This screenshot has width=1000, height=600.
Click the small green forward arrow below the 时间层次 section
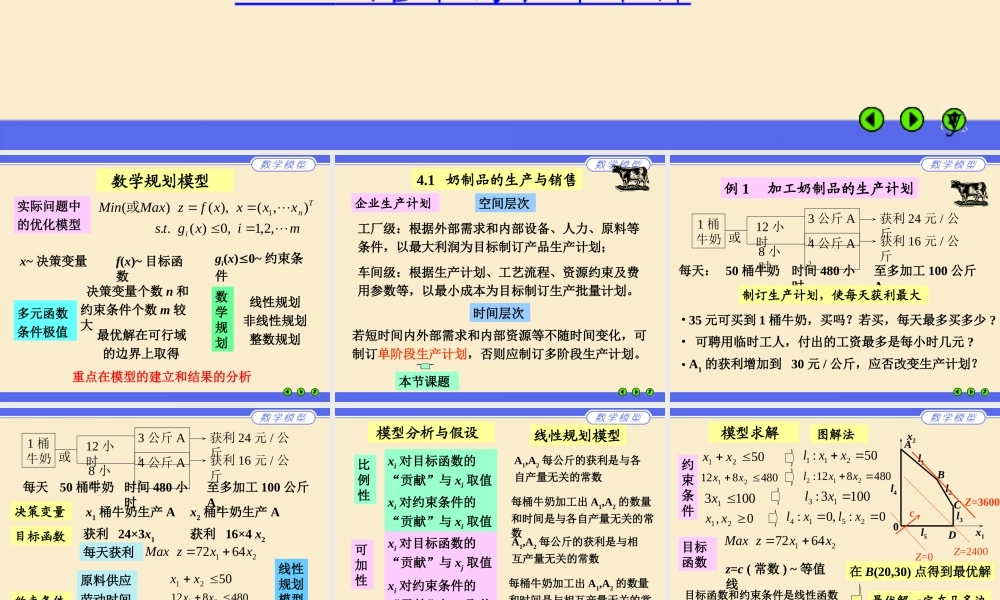click(x=635, y=392)
